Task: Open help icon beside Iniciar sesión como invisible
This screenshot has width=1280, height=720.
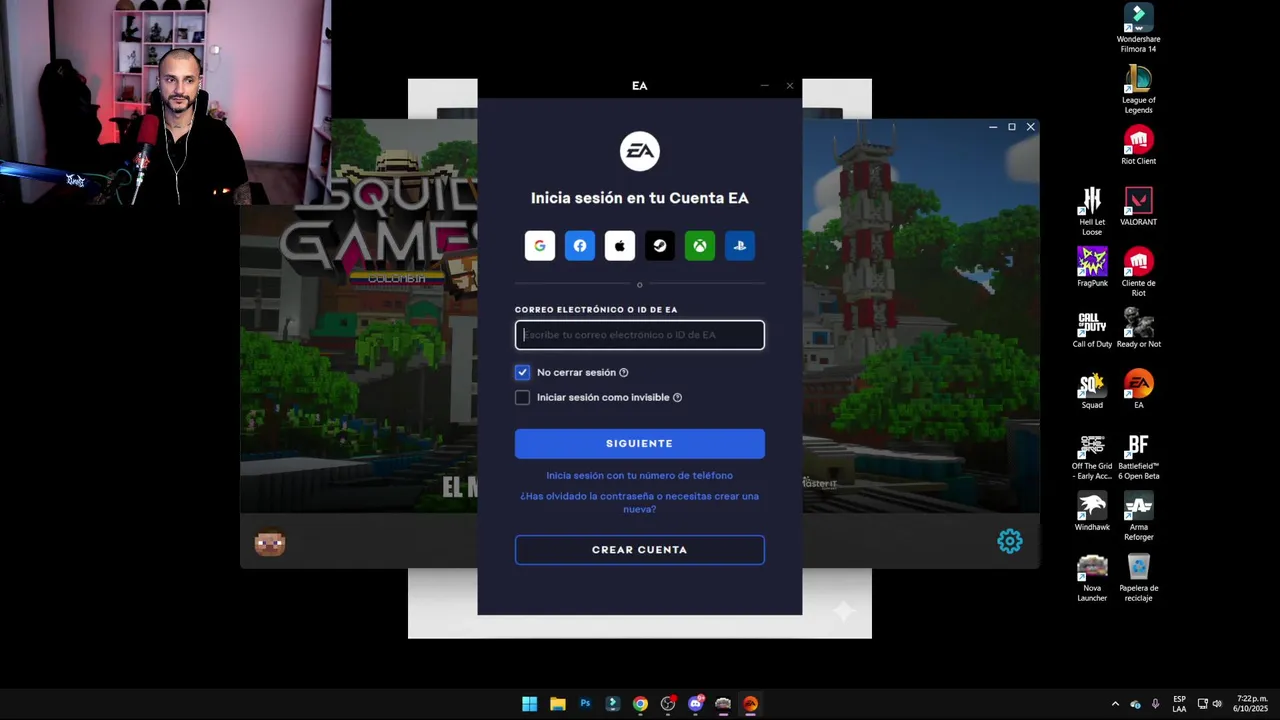Action: pos(677,398)
